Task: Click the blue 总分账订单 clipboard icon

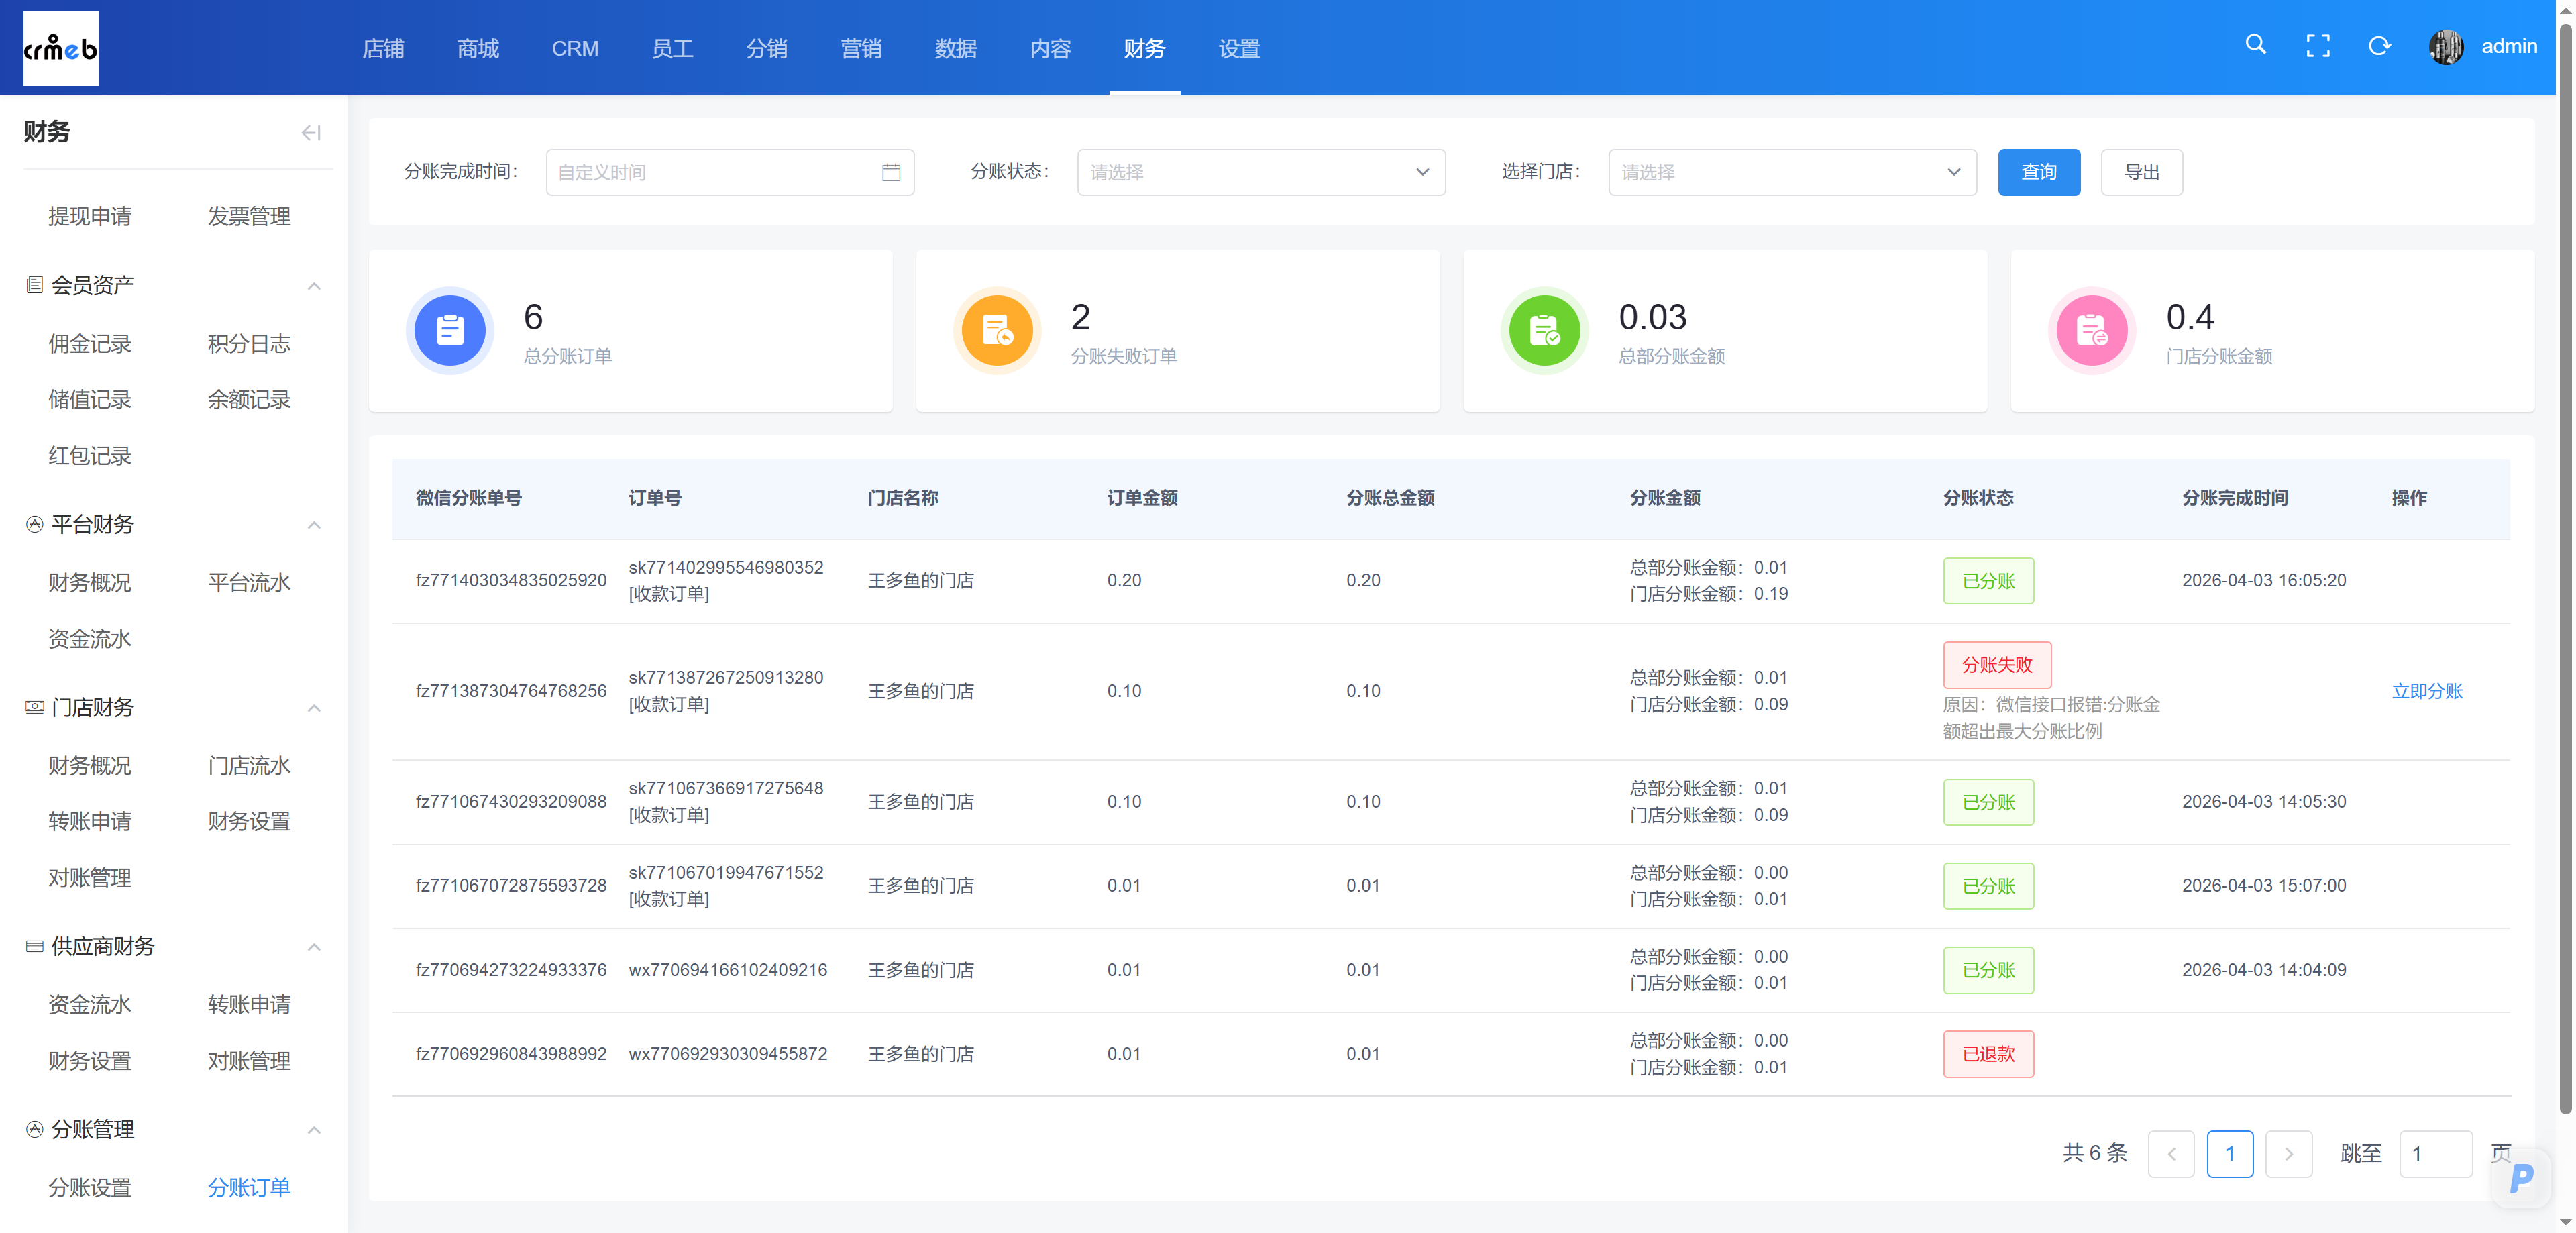Action: (x=450, y=330)
